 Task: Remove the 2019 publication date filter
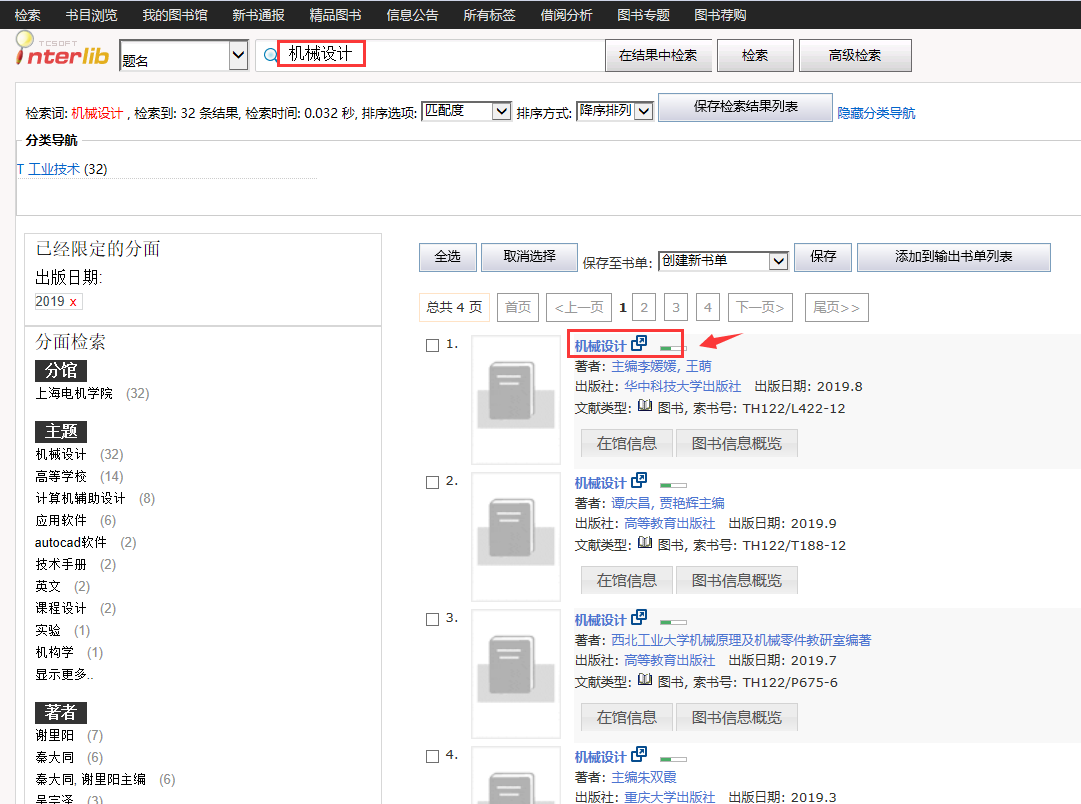click(73, 302)
